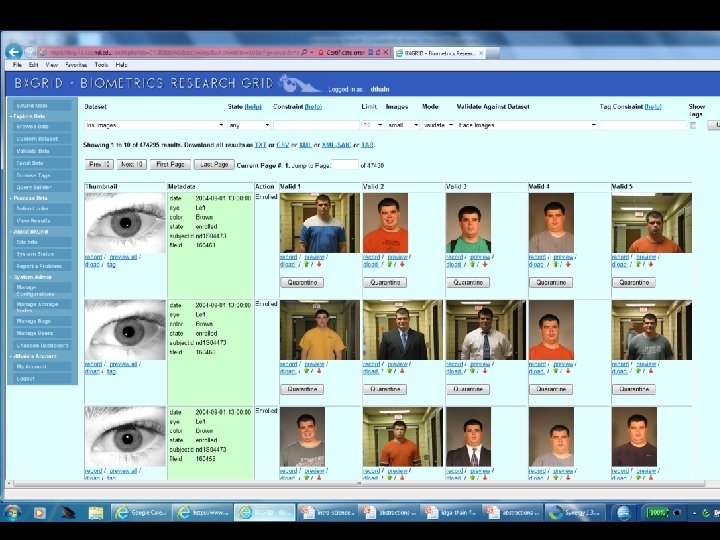The width and height of the screenshot is (720, 540).
Task: Click green up-arrow under second-row Valid 1 photo
Action: coord(307,371)
